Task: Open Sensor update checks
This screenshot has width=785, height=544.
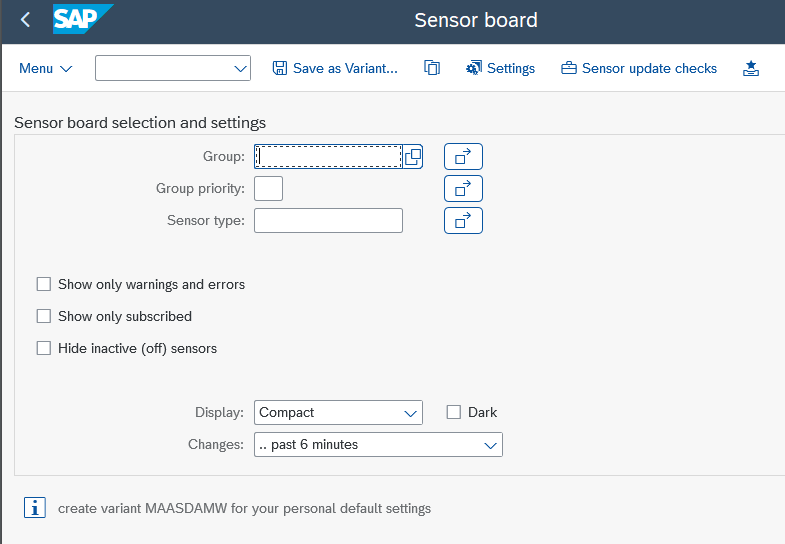Action: 639,68
